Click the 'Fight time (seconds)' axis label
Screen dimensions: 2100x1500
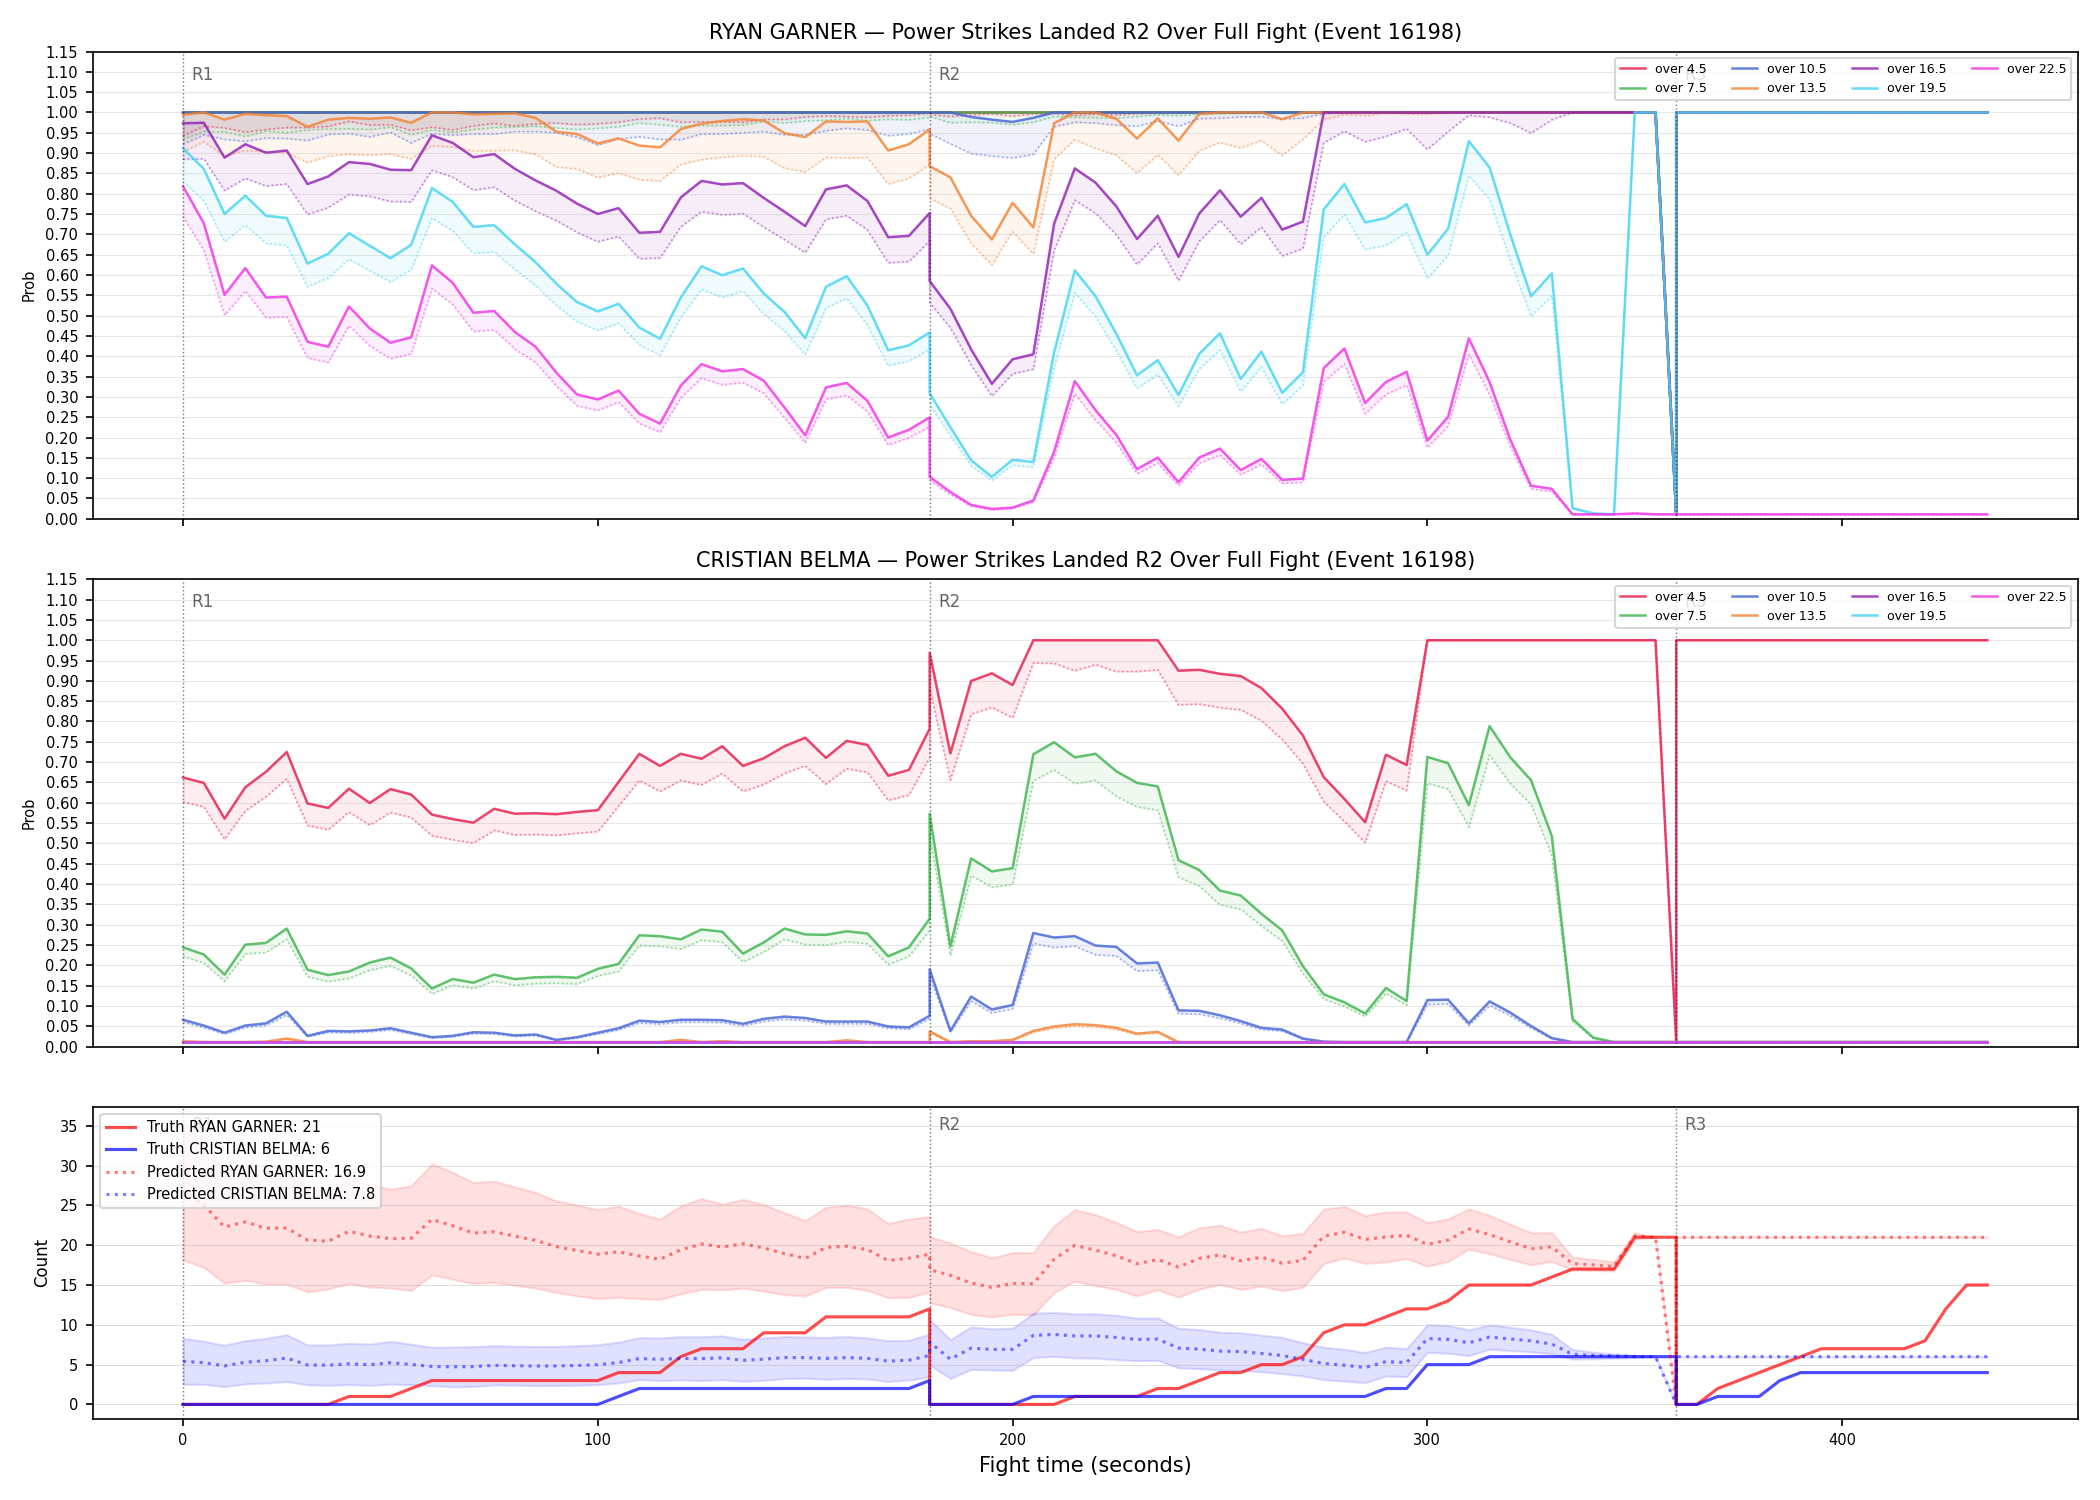point(1085,1465)
